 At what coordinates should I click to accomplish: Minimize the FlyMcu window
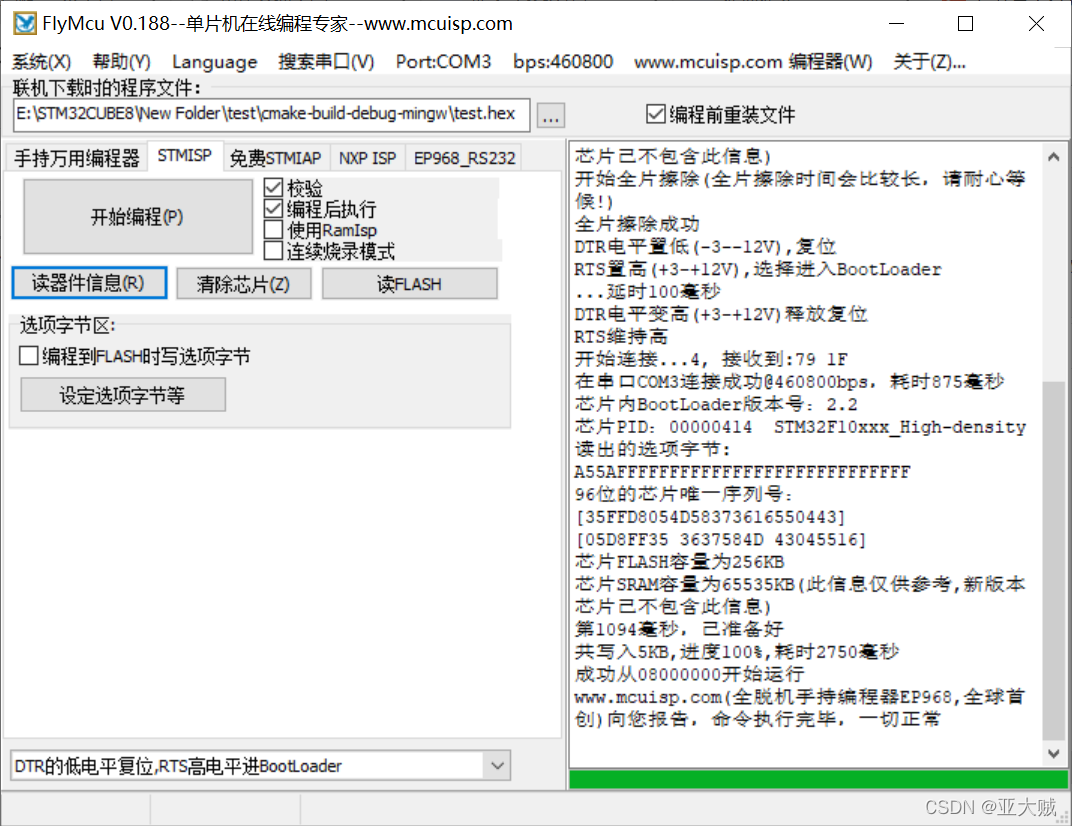896,24
